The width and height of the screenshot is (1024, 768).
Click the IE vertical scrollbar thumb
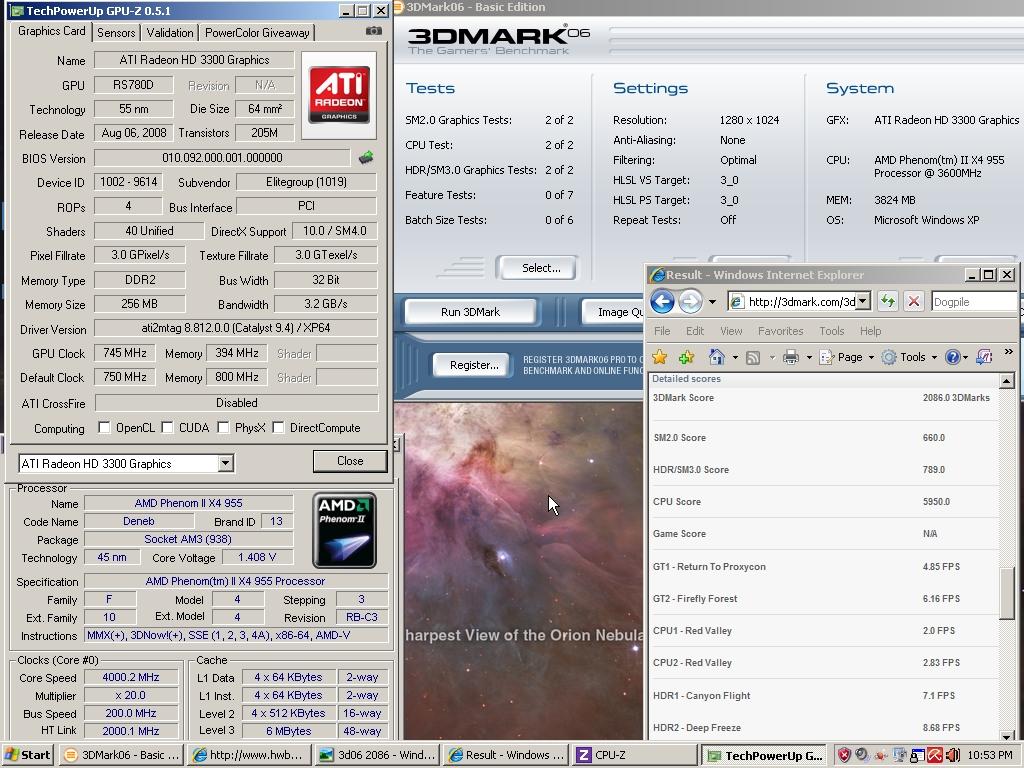point(1006,593)
